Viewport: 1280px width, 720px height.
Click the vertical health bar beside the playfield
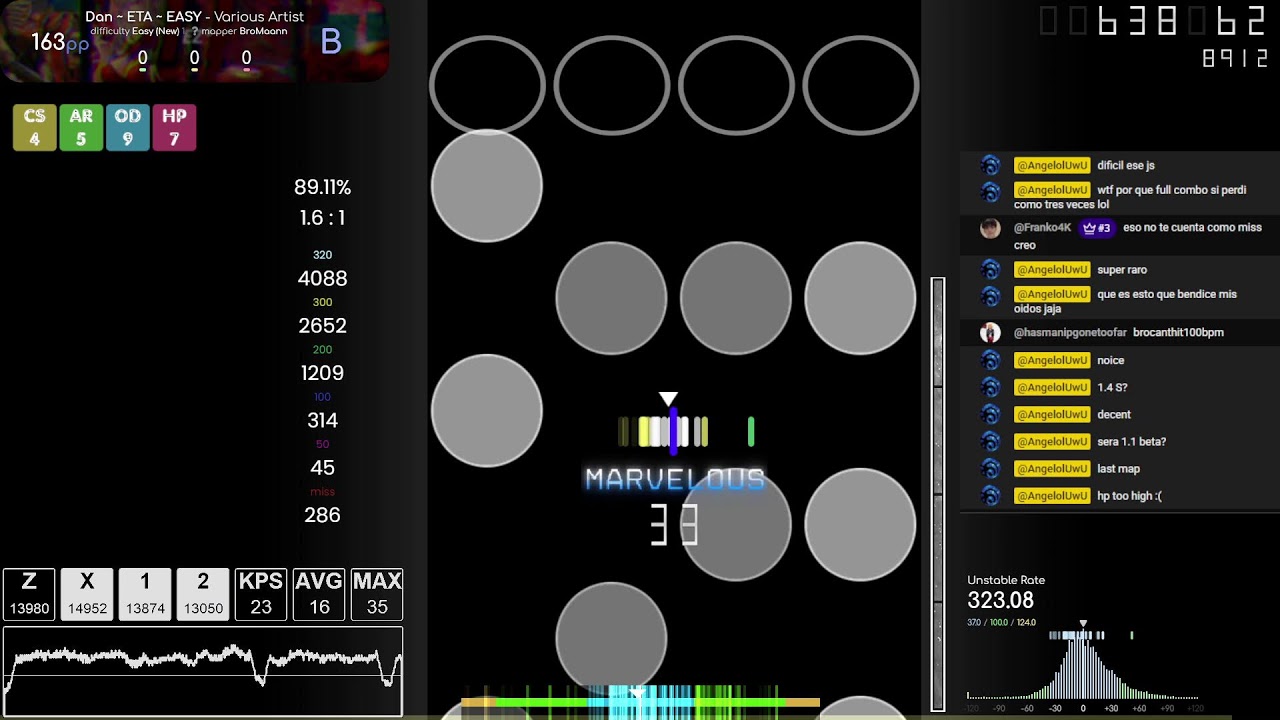point(938,494)
